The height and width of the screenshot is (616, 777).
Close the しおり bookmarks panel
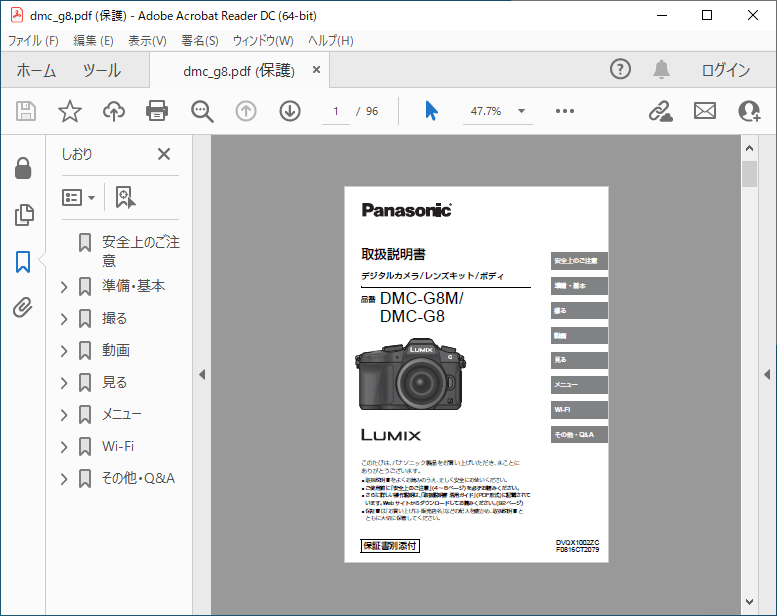pos(164,154)
